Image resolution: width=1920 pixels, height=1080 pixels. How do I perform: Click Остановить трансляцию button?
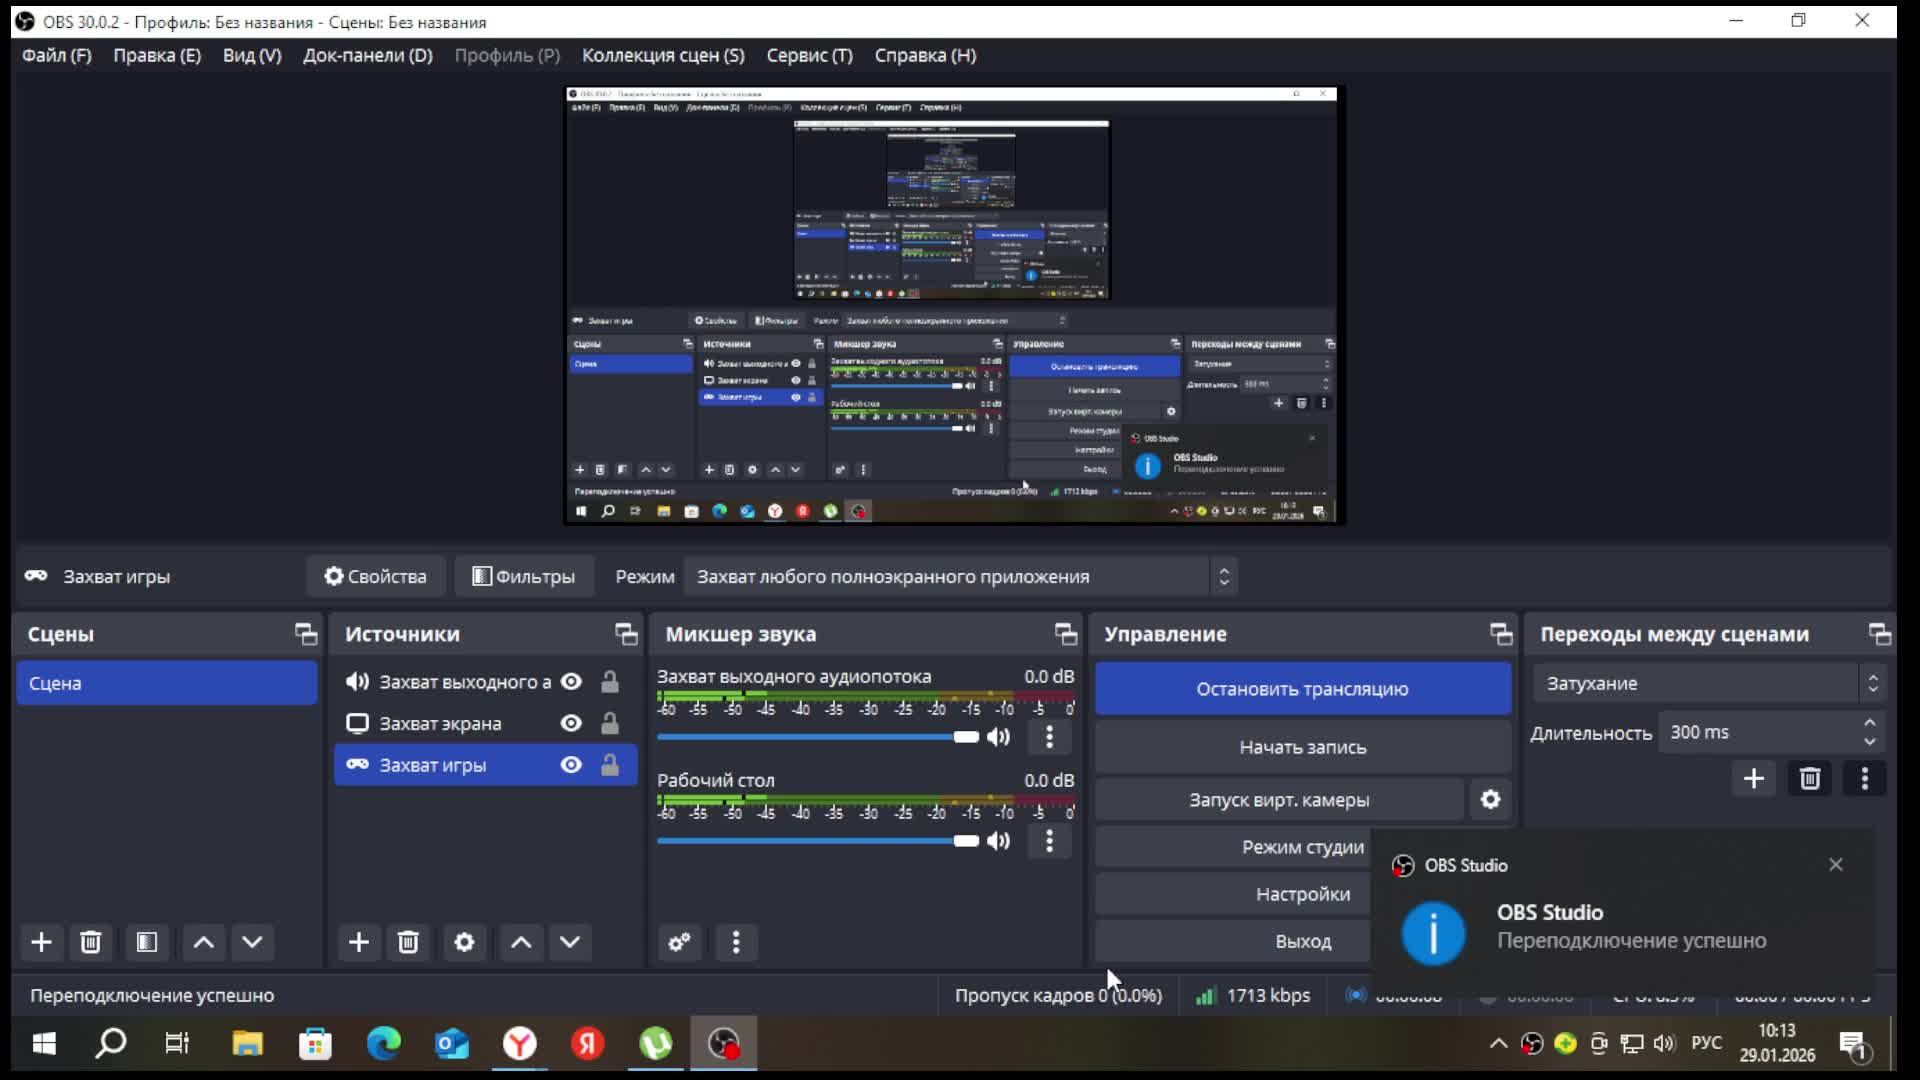pos(1302,689)
